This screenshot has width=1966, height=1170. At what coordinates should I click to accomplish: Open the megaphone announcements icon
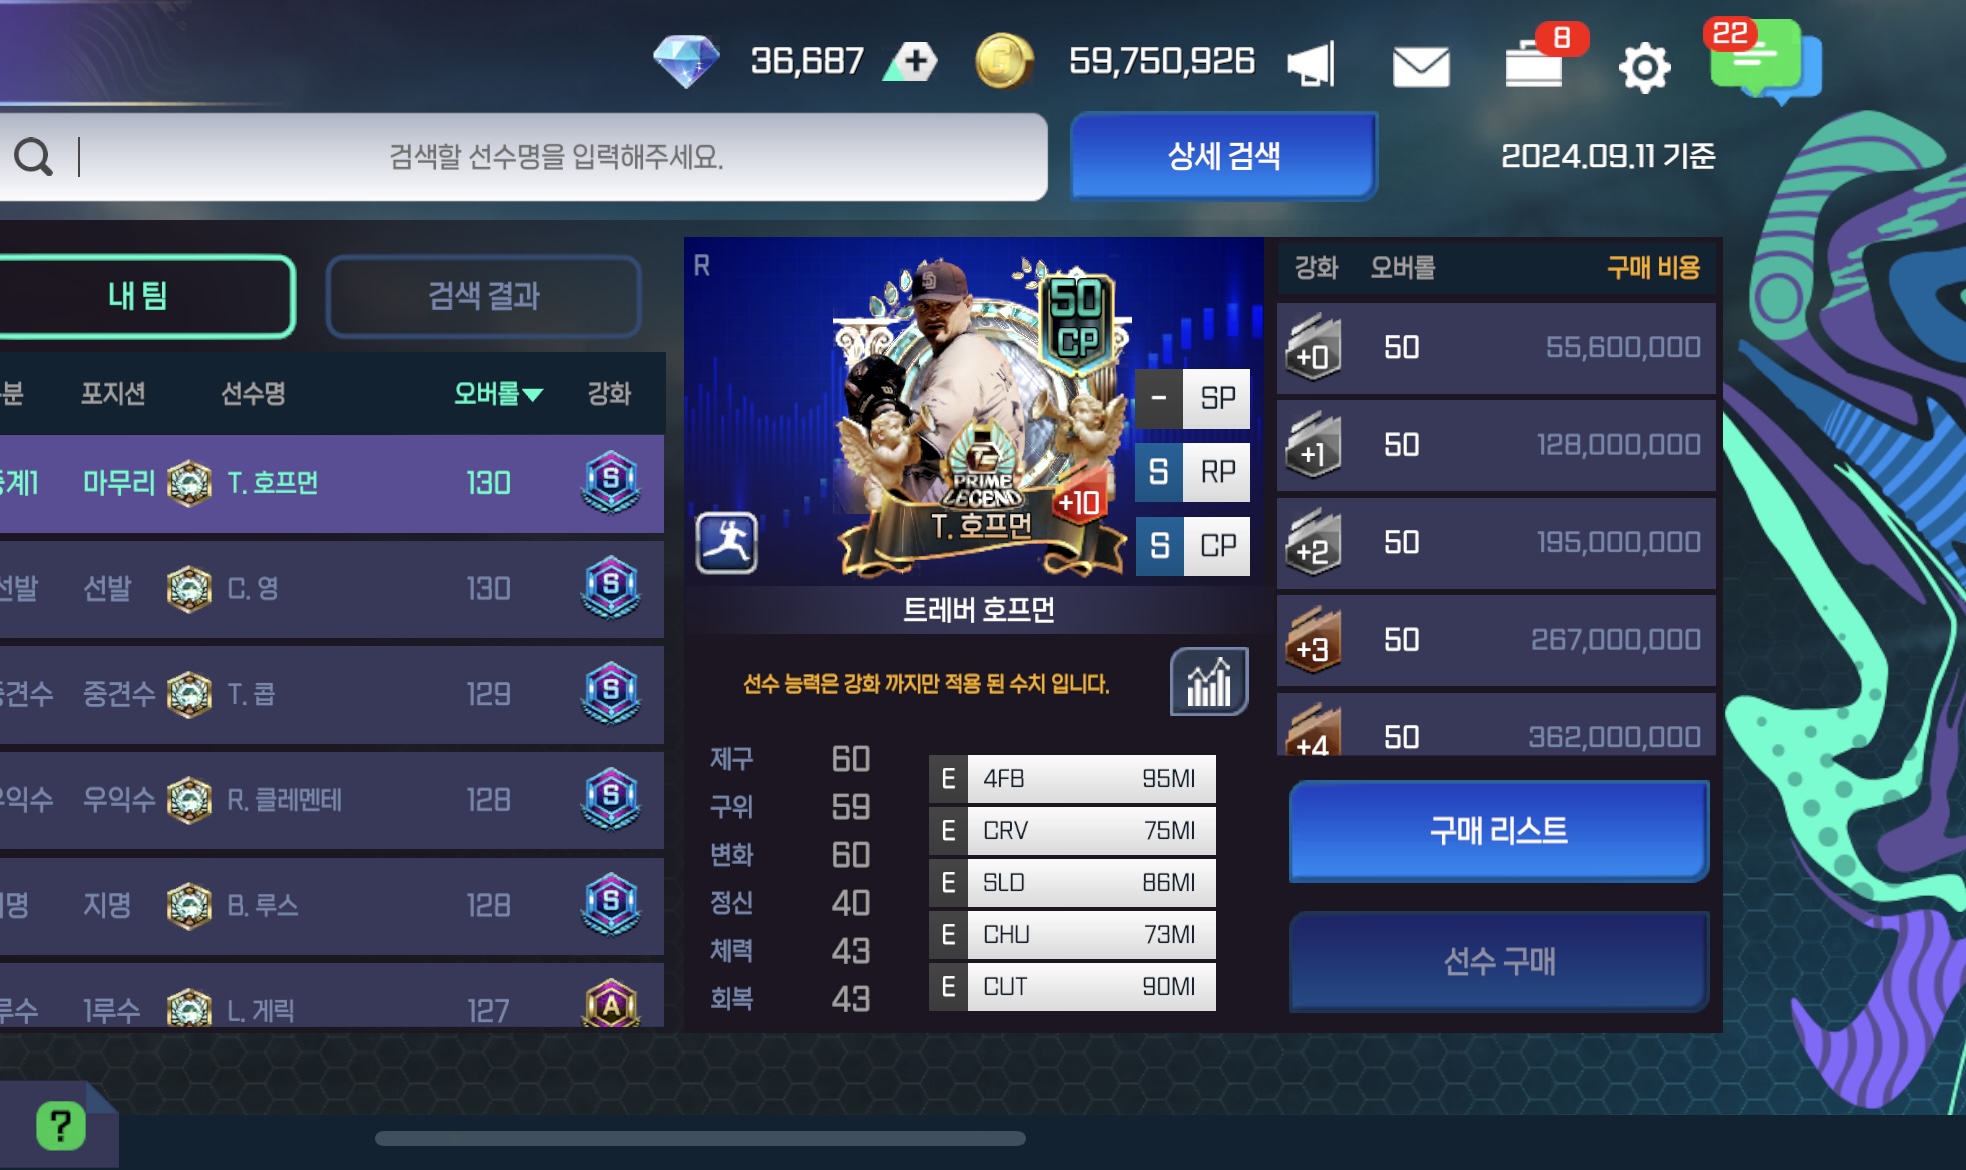pyautogui.click(x=1311, y=64)
